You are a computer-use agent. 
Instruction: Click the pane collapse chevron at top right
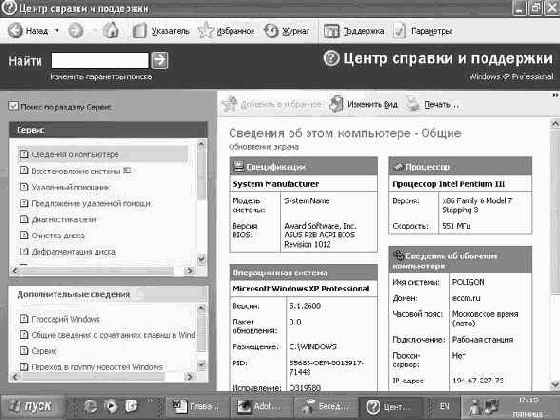(555, 95)
